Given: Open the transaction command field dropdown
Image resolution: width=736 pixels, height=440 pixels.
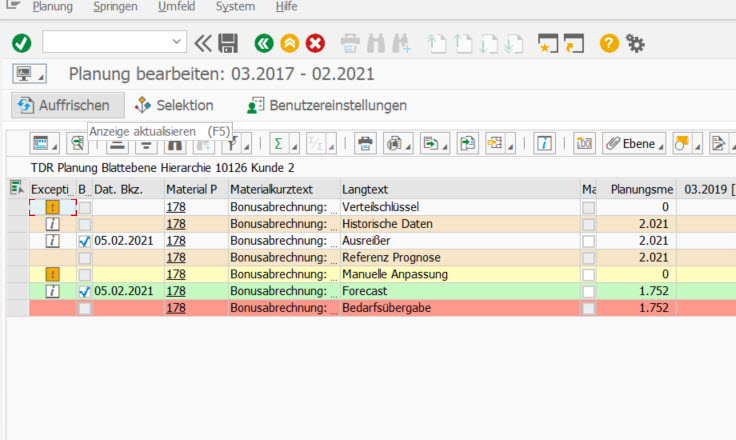Looking at the screenshot, I should (178, 42).
